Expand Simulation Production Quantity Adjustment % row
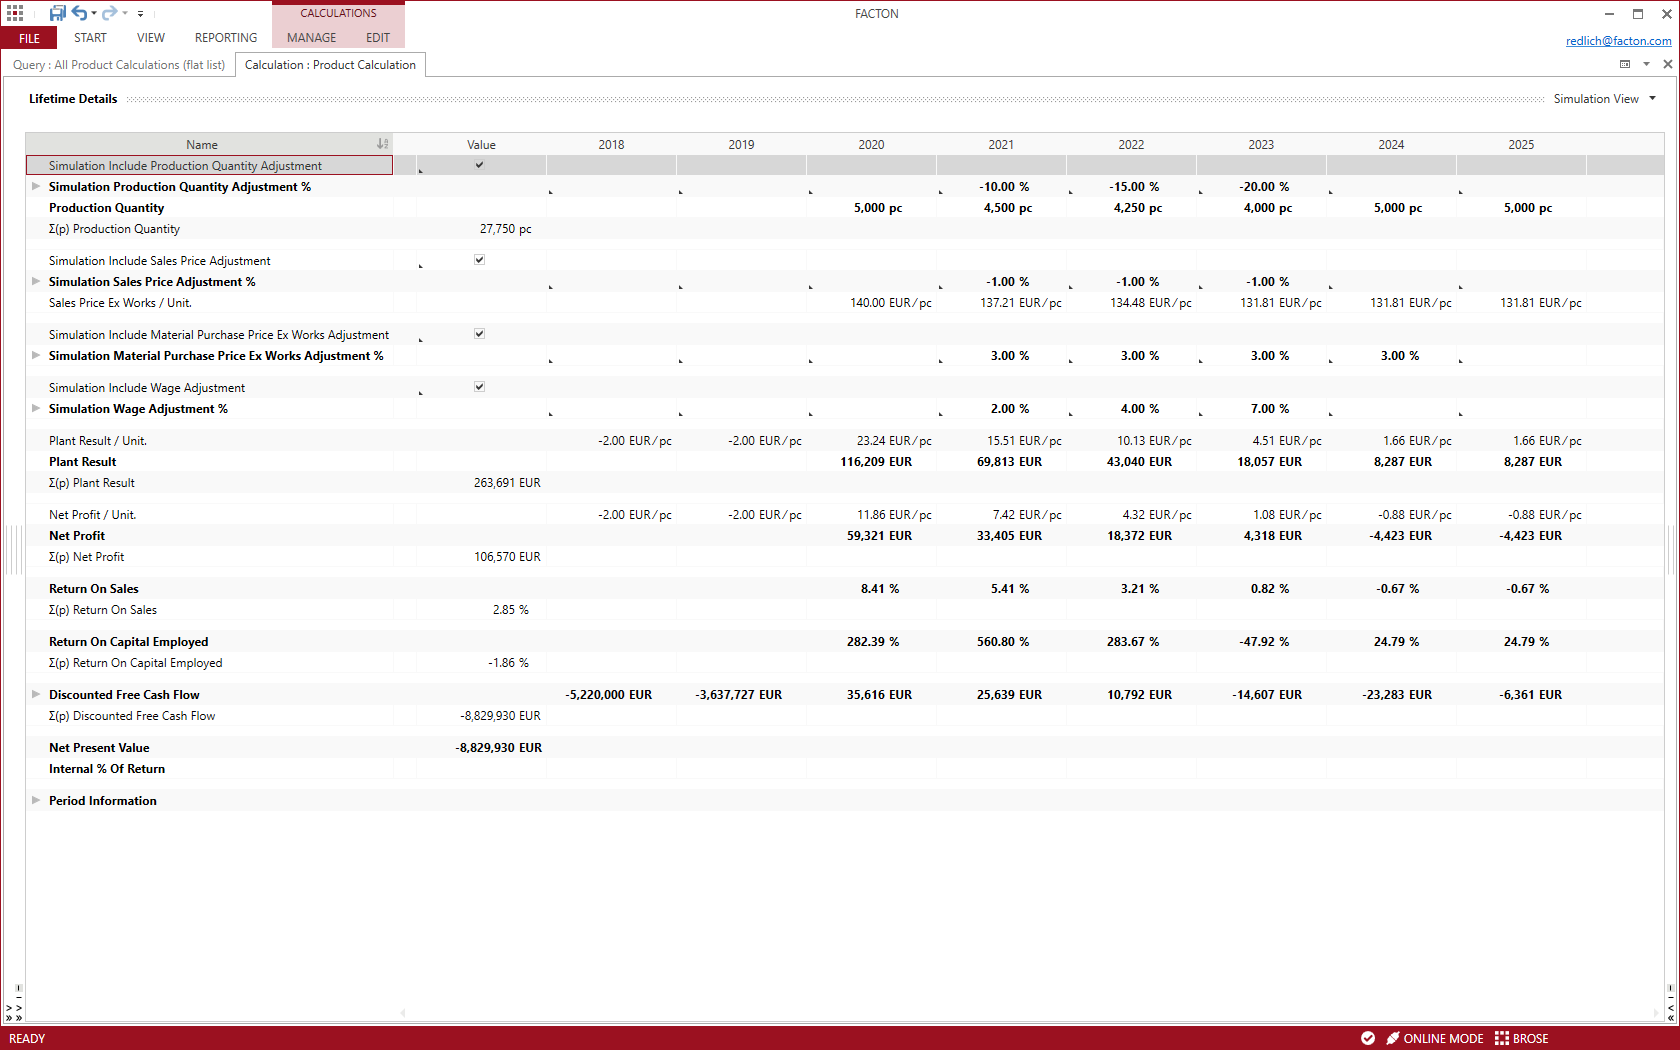 36,186
